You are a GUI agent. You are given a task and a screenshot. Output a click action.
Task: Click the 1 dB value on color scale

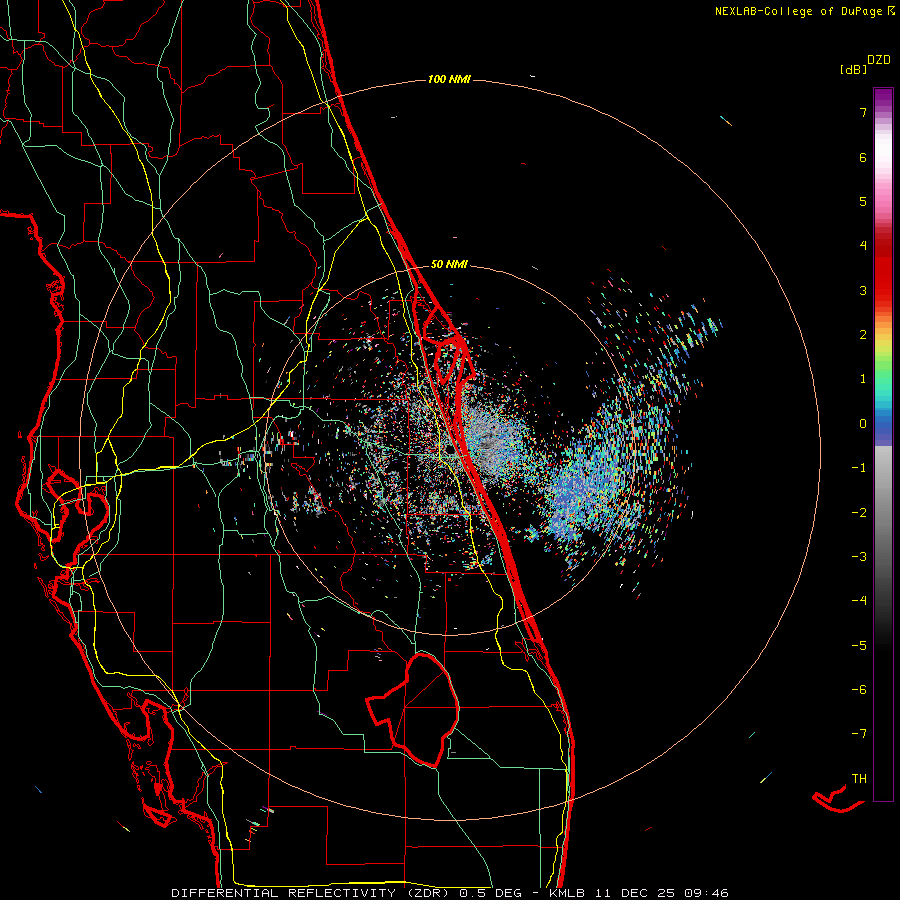click(863, 379)
